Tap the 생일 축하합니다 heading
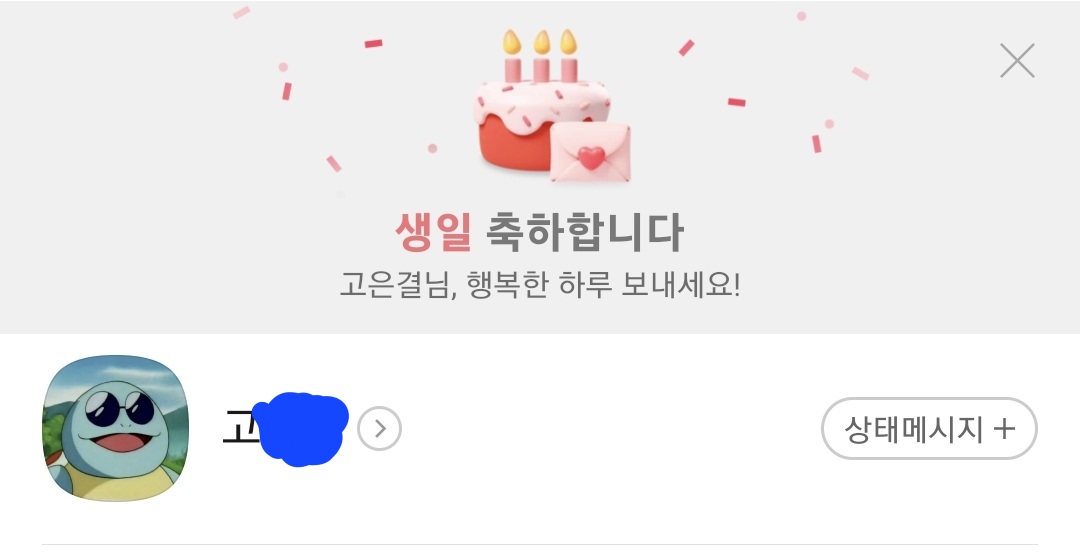The height and width of the screenshot is (560, 1080). tap(539, 231)
